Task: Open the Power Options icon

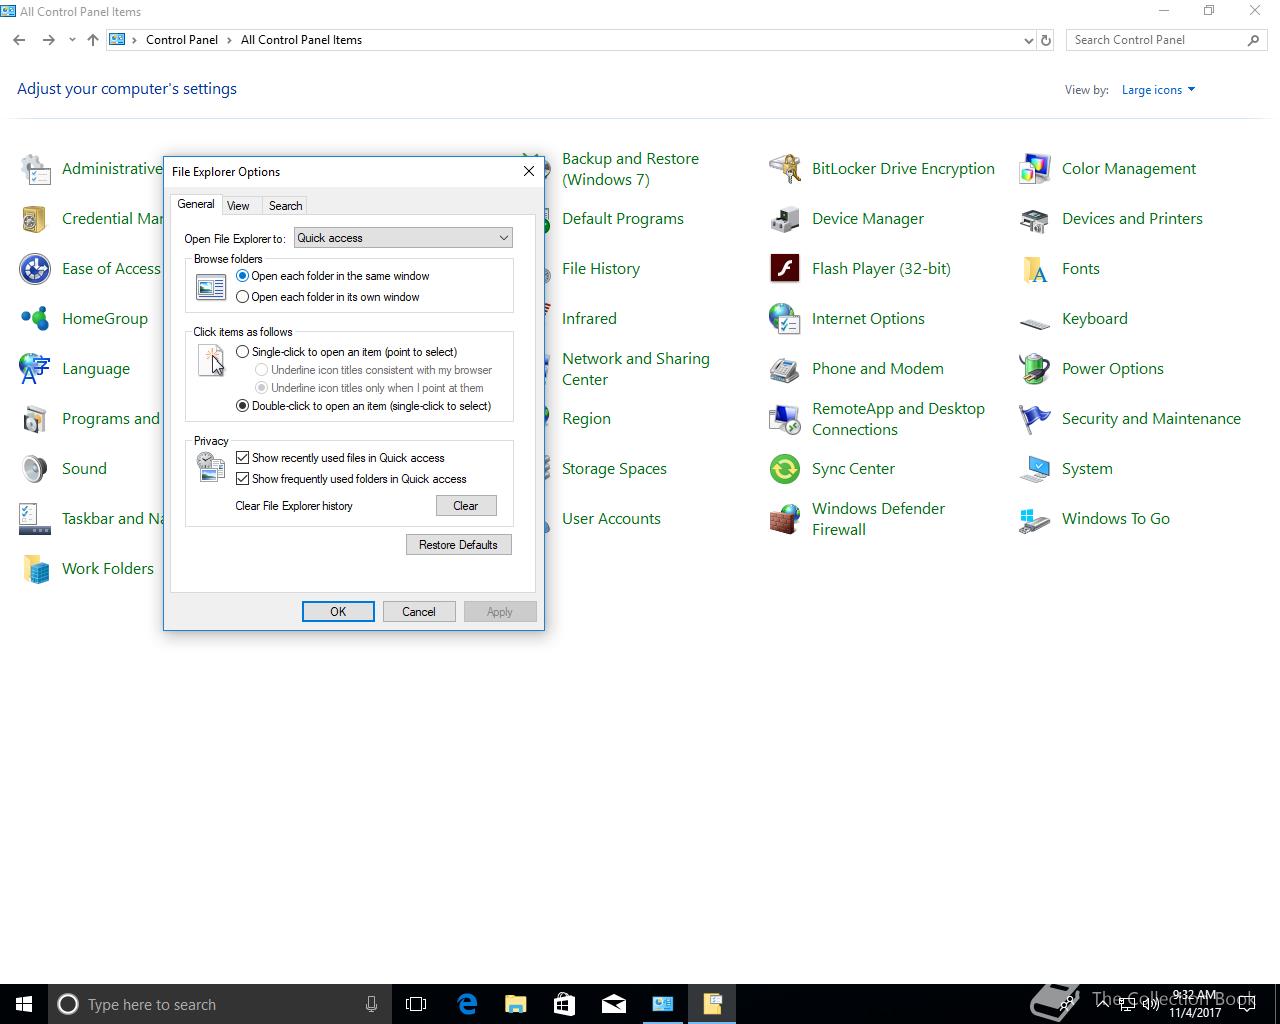Action: [x=1035, y=369]
